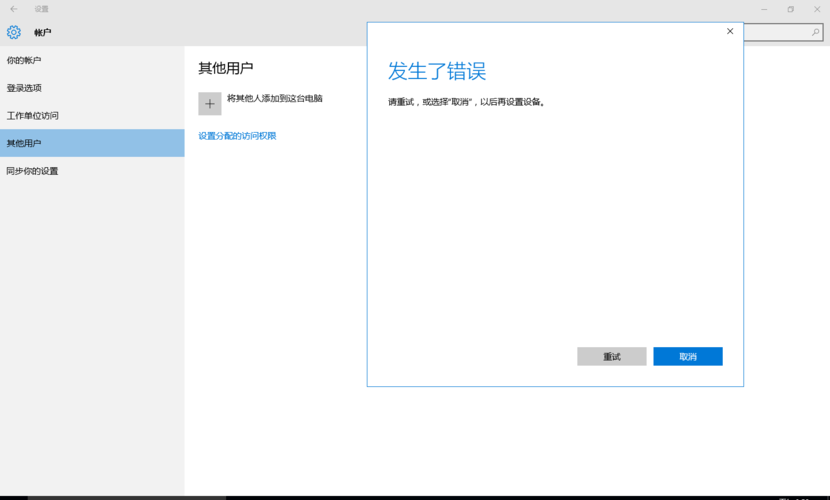Select 同步你的设置 in the sidebar

coord(92,171)
